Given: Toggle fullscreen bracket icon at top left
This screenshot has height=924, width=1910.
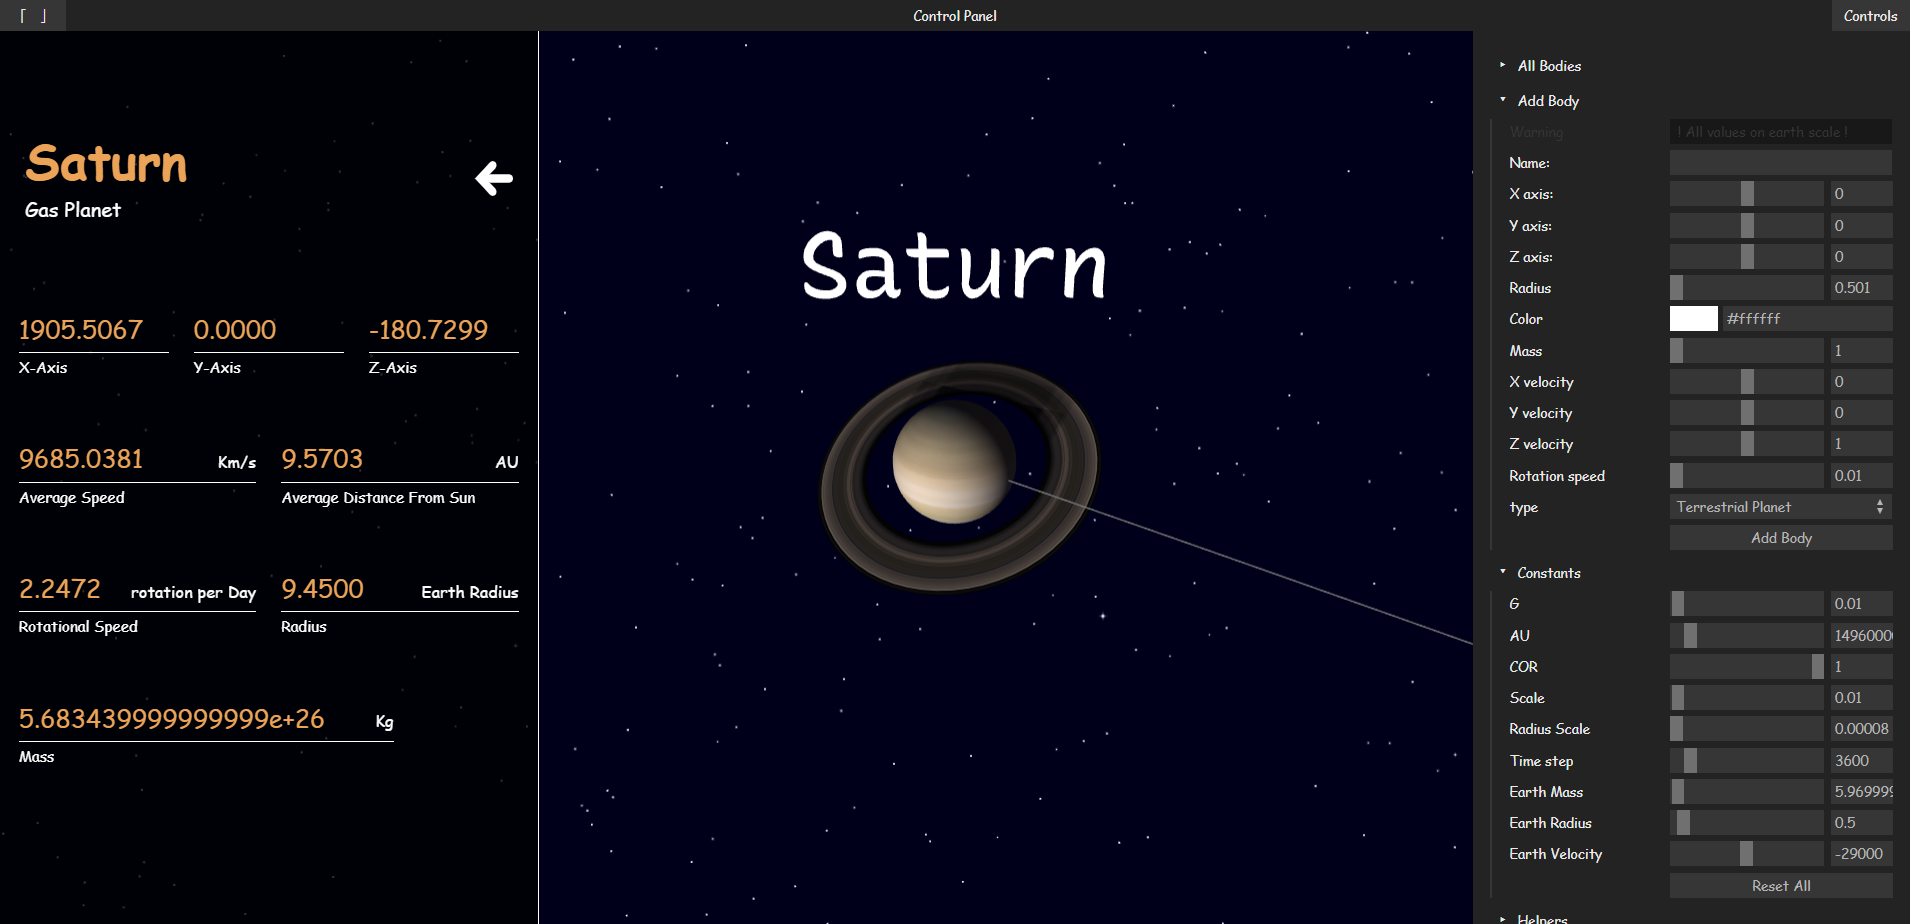Looking at the screenshot, I should (x=33, y=15).
